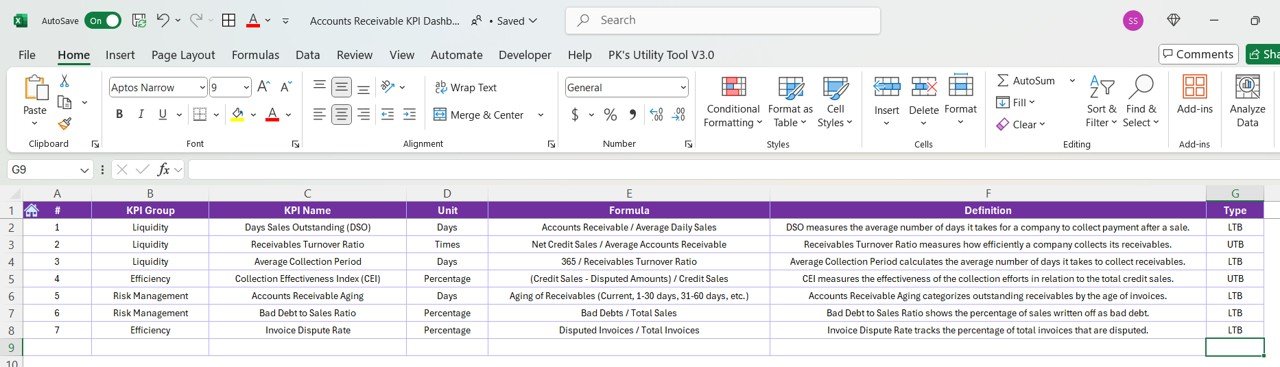1280x367 pixels.
Task: Click the Save icon in title bar
Action: pos(139,20)
